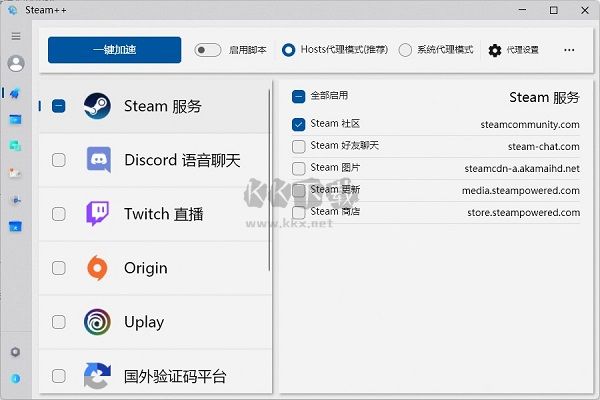This screenshot has width=600, height=400.
Task: Click steamcdn-a.akamaihd.net domain text
Action: point(522,168)
